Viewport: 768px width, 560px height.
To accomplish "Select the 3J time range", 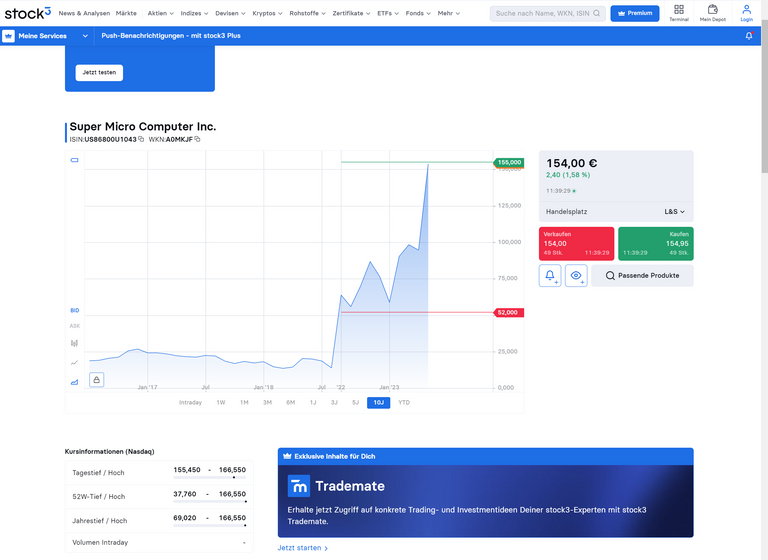I will click(x=335, y=403).
